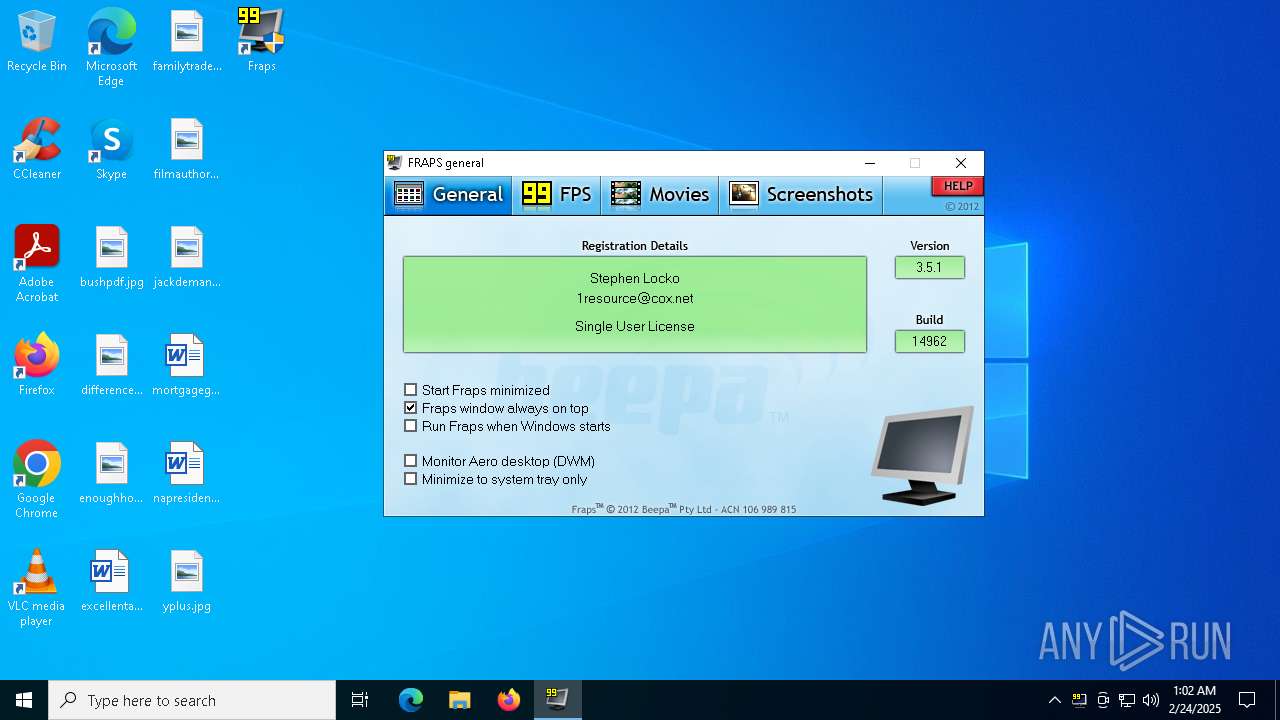Click the Windows search box
Screen dimensions: 1280x720
[x=192, y=700]
